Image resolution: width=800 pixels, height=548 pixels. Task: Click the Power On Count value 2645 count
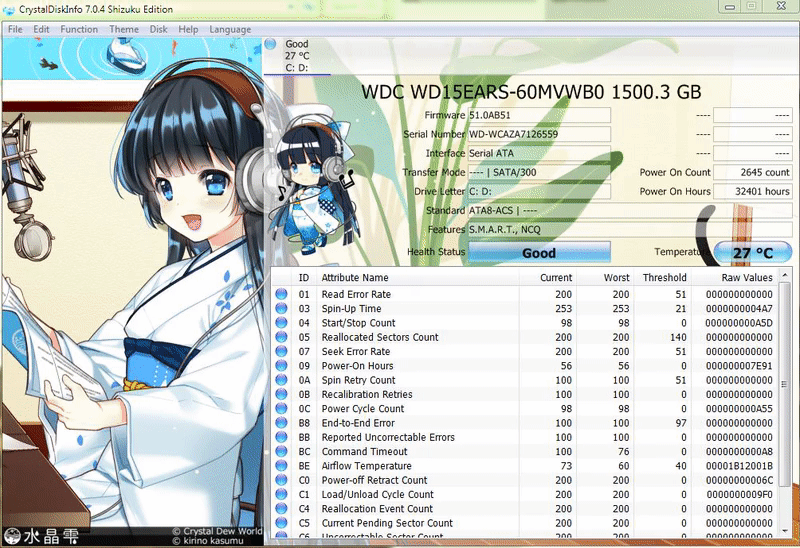[753, 172]
